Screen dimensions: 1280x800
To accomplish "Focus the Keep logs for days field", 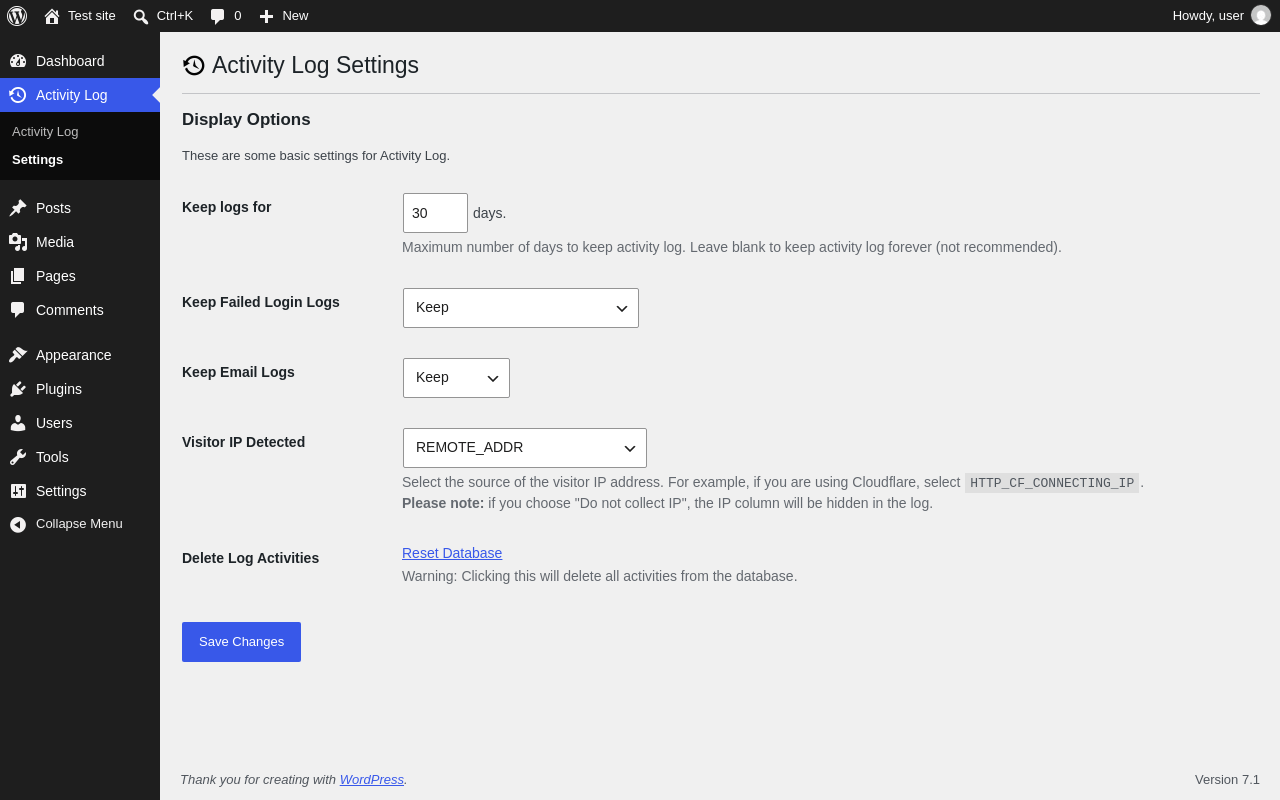I will (x=435, y=213).
